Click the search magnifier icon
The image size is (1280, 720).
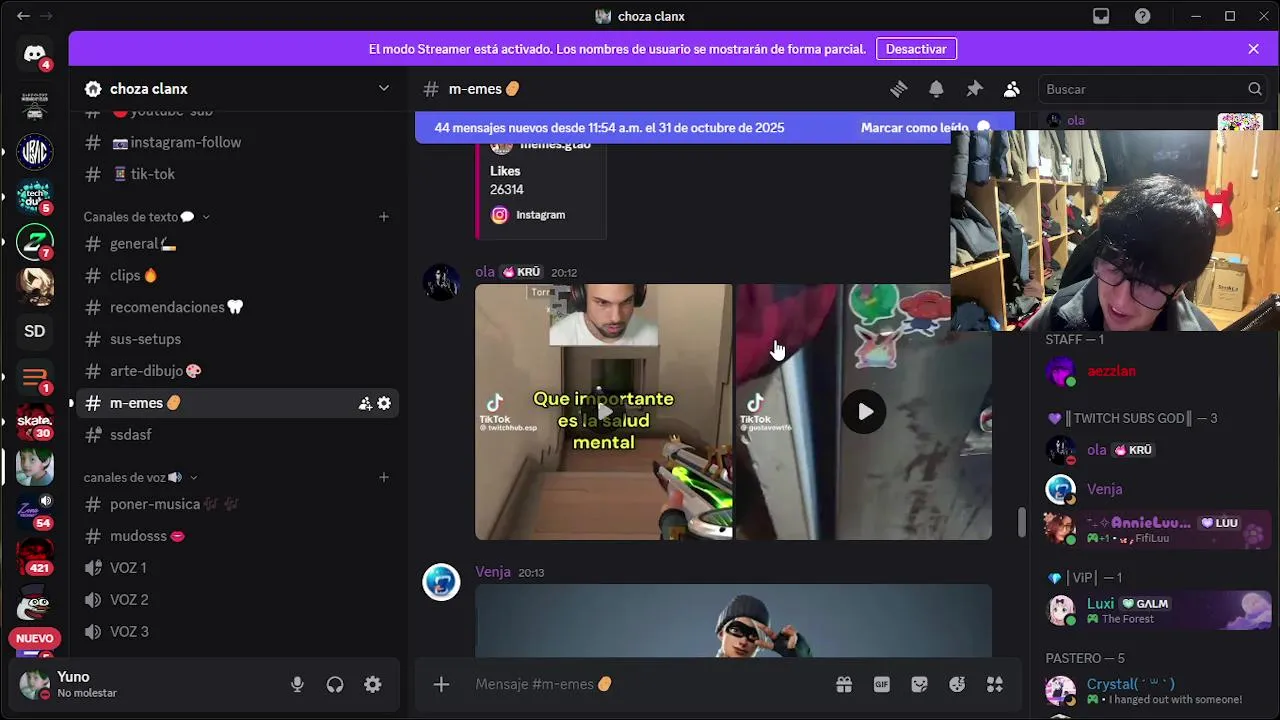[1255, 89]
